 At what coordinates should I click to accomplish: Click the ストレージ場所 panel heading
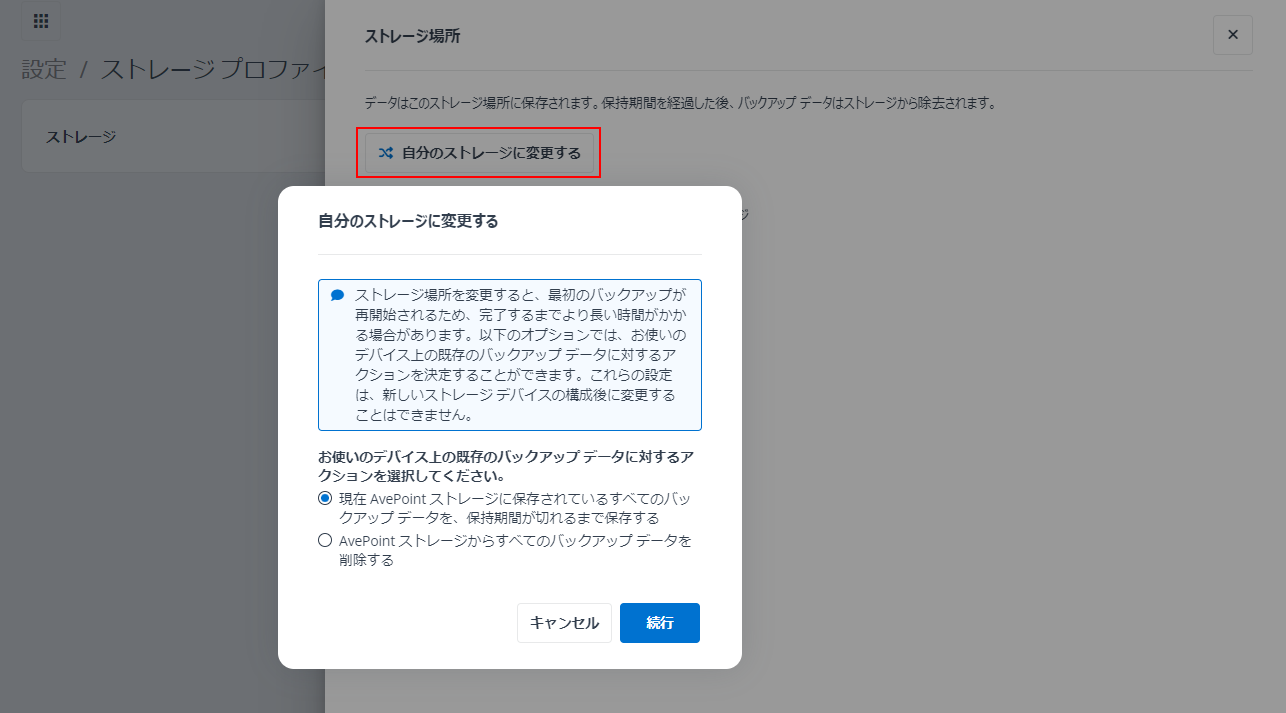point(412,37)
